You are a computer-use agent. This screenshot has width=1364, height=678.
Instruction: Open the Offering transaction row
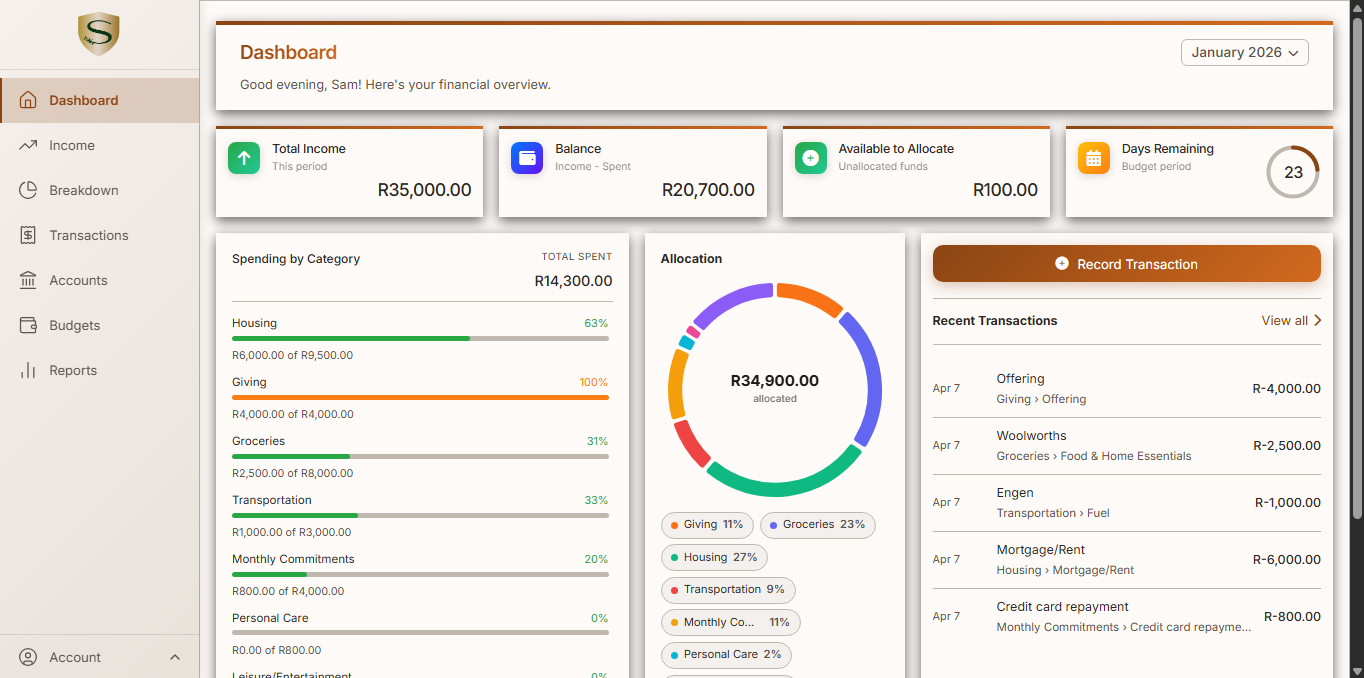(x=1126, y=389)
